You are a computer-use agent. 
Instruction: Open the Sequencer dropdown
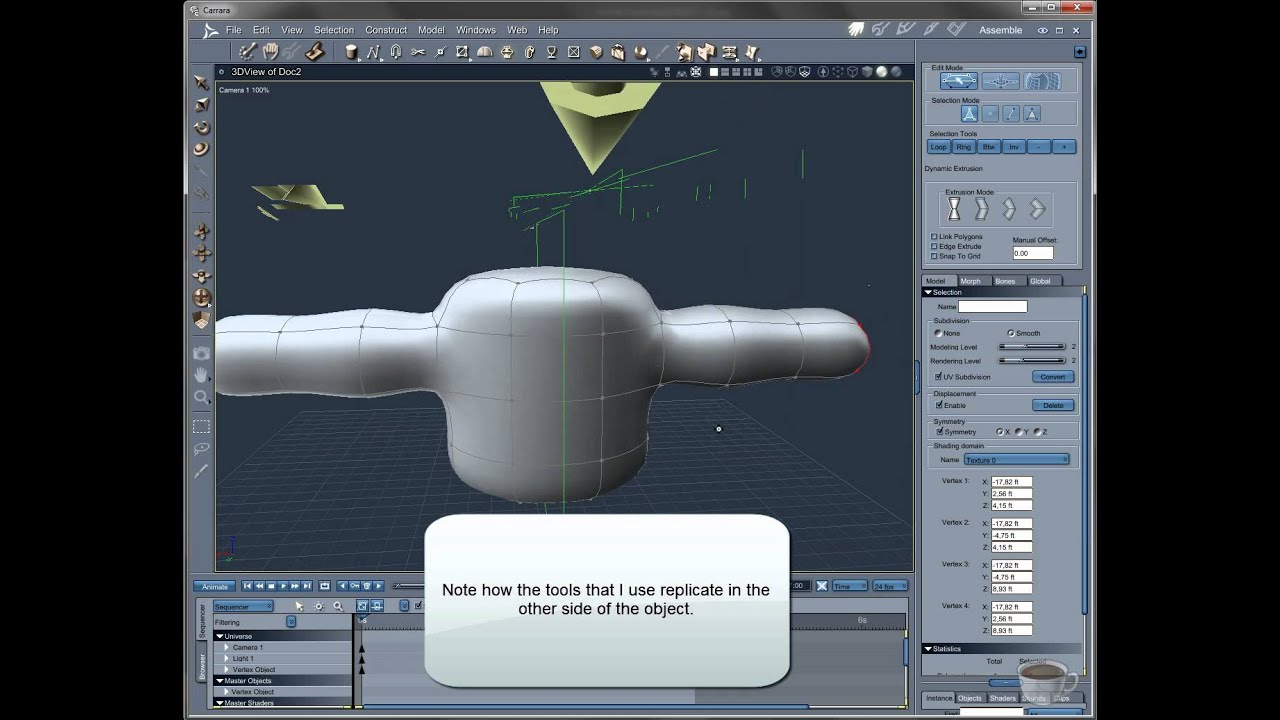[243, 606]
